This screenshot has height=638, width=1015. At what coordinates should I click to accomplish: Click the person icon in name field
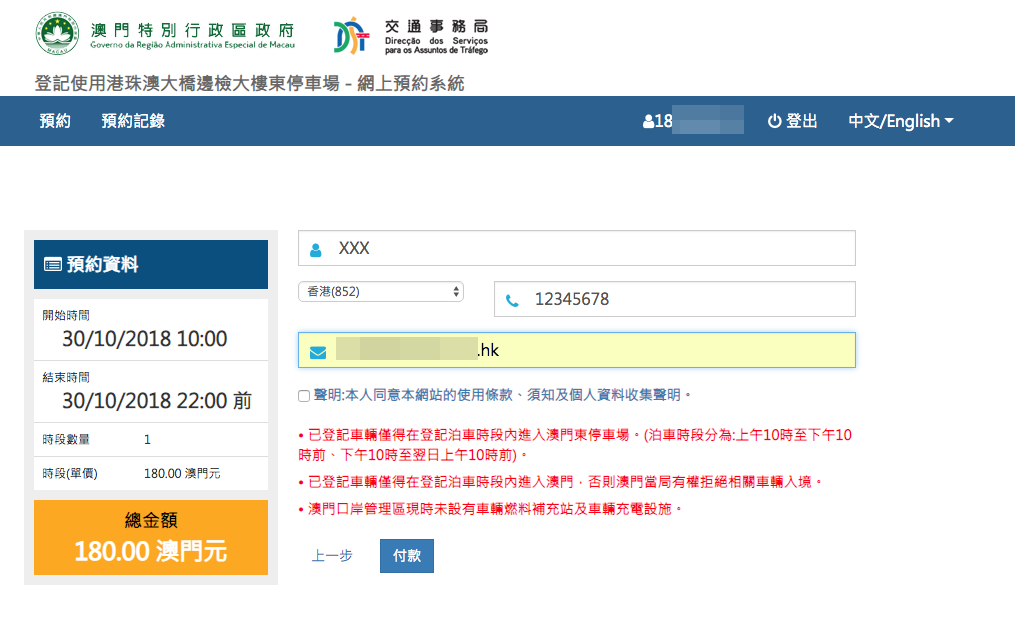pos(316,249)
